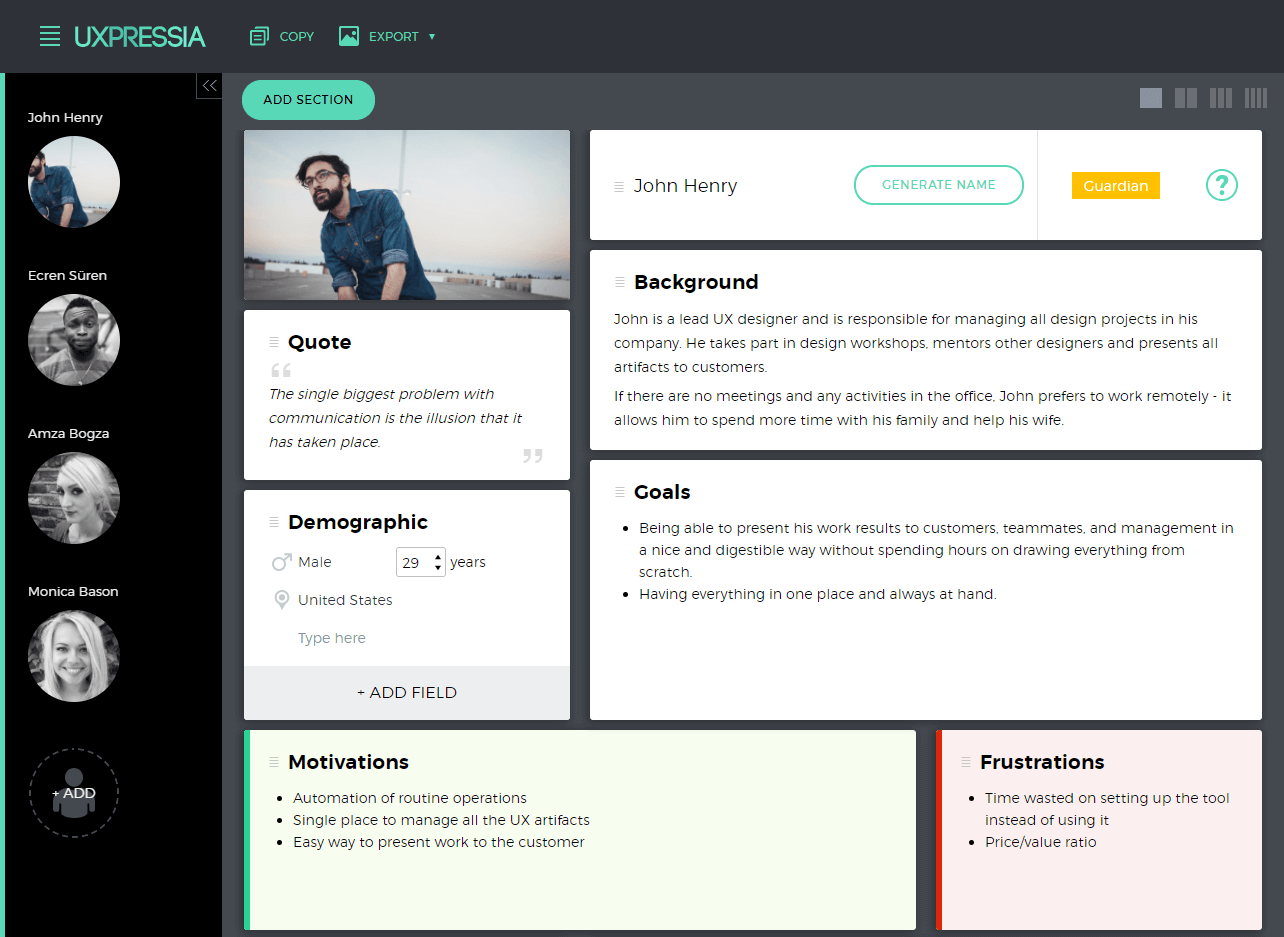
Task: Click the Guardian personality tag
Action: coord(1116,186)
